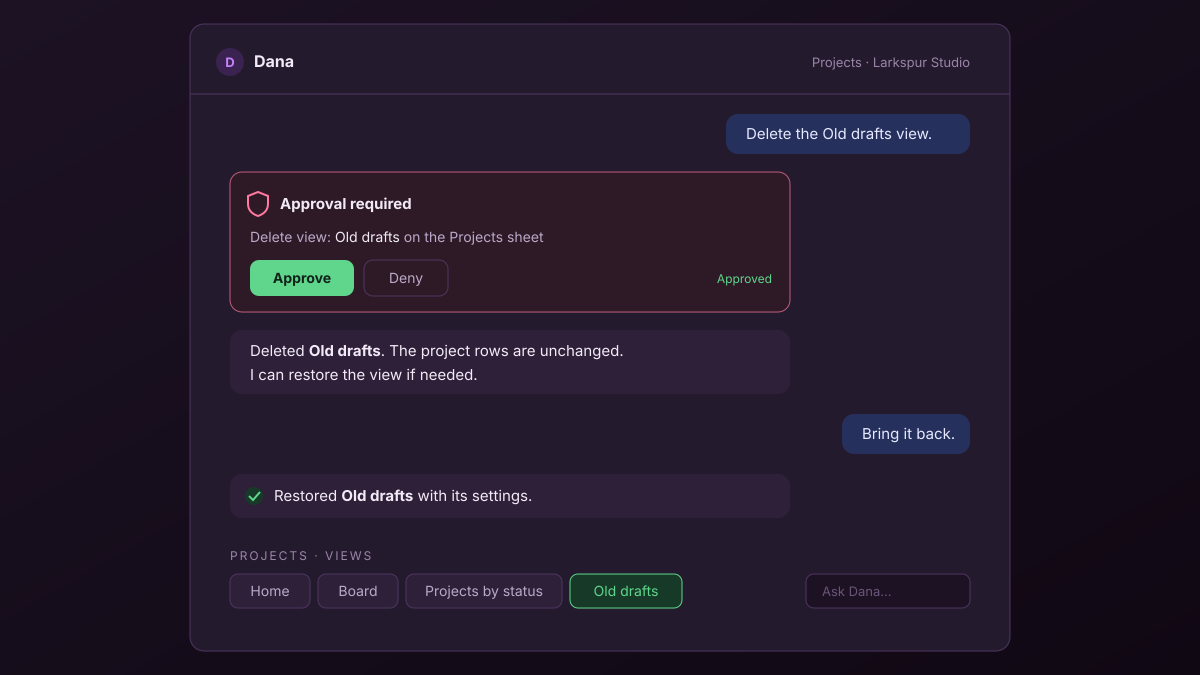Click the green 'Approved' status label
The width and height of the screenshot is (1200, 675).
click(x=744, y=279)
